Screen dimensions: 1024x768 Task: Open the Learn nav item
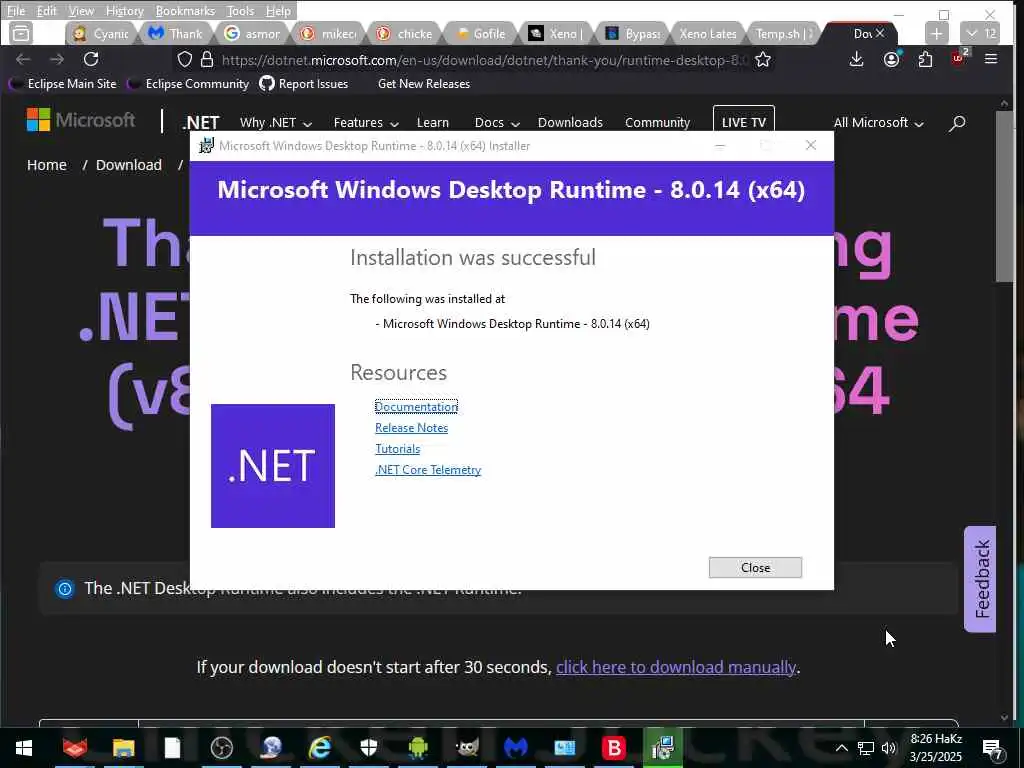coord(432,123)
